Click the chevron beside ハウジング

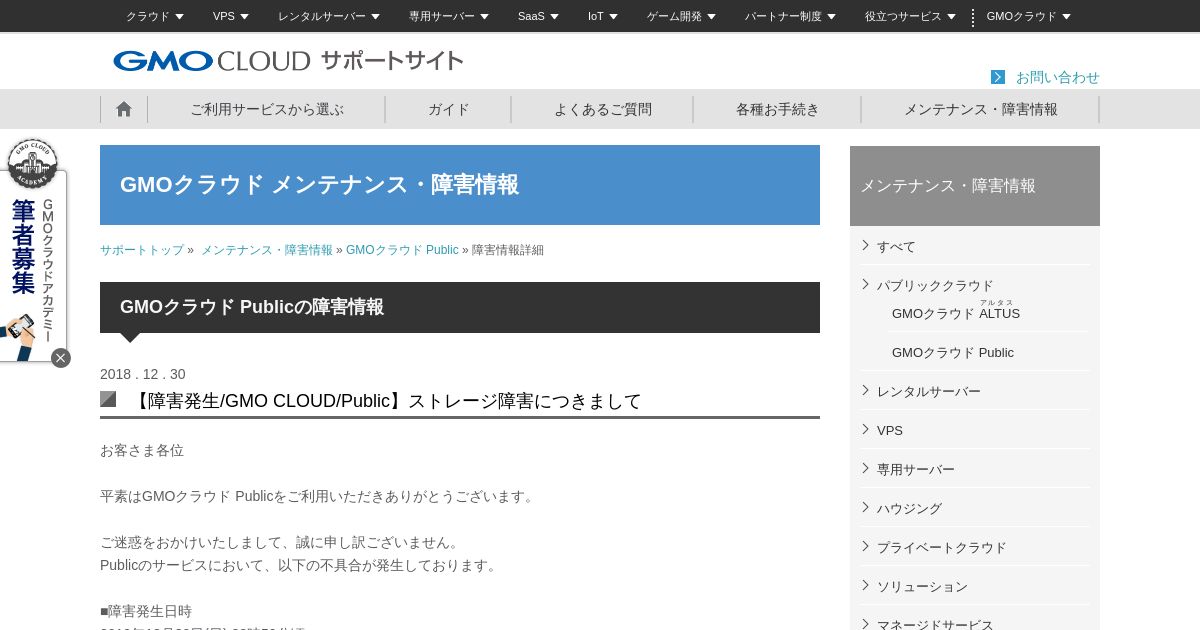(866, 507)
